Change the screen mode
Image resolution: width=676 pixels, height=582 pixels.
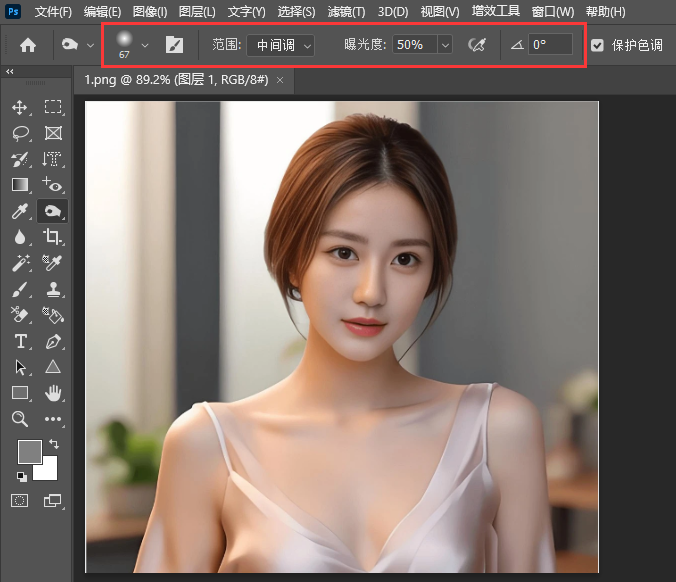click(53, 501)
